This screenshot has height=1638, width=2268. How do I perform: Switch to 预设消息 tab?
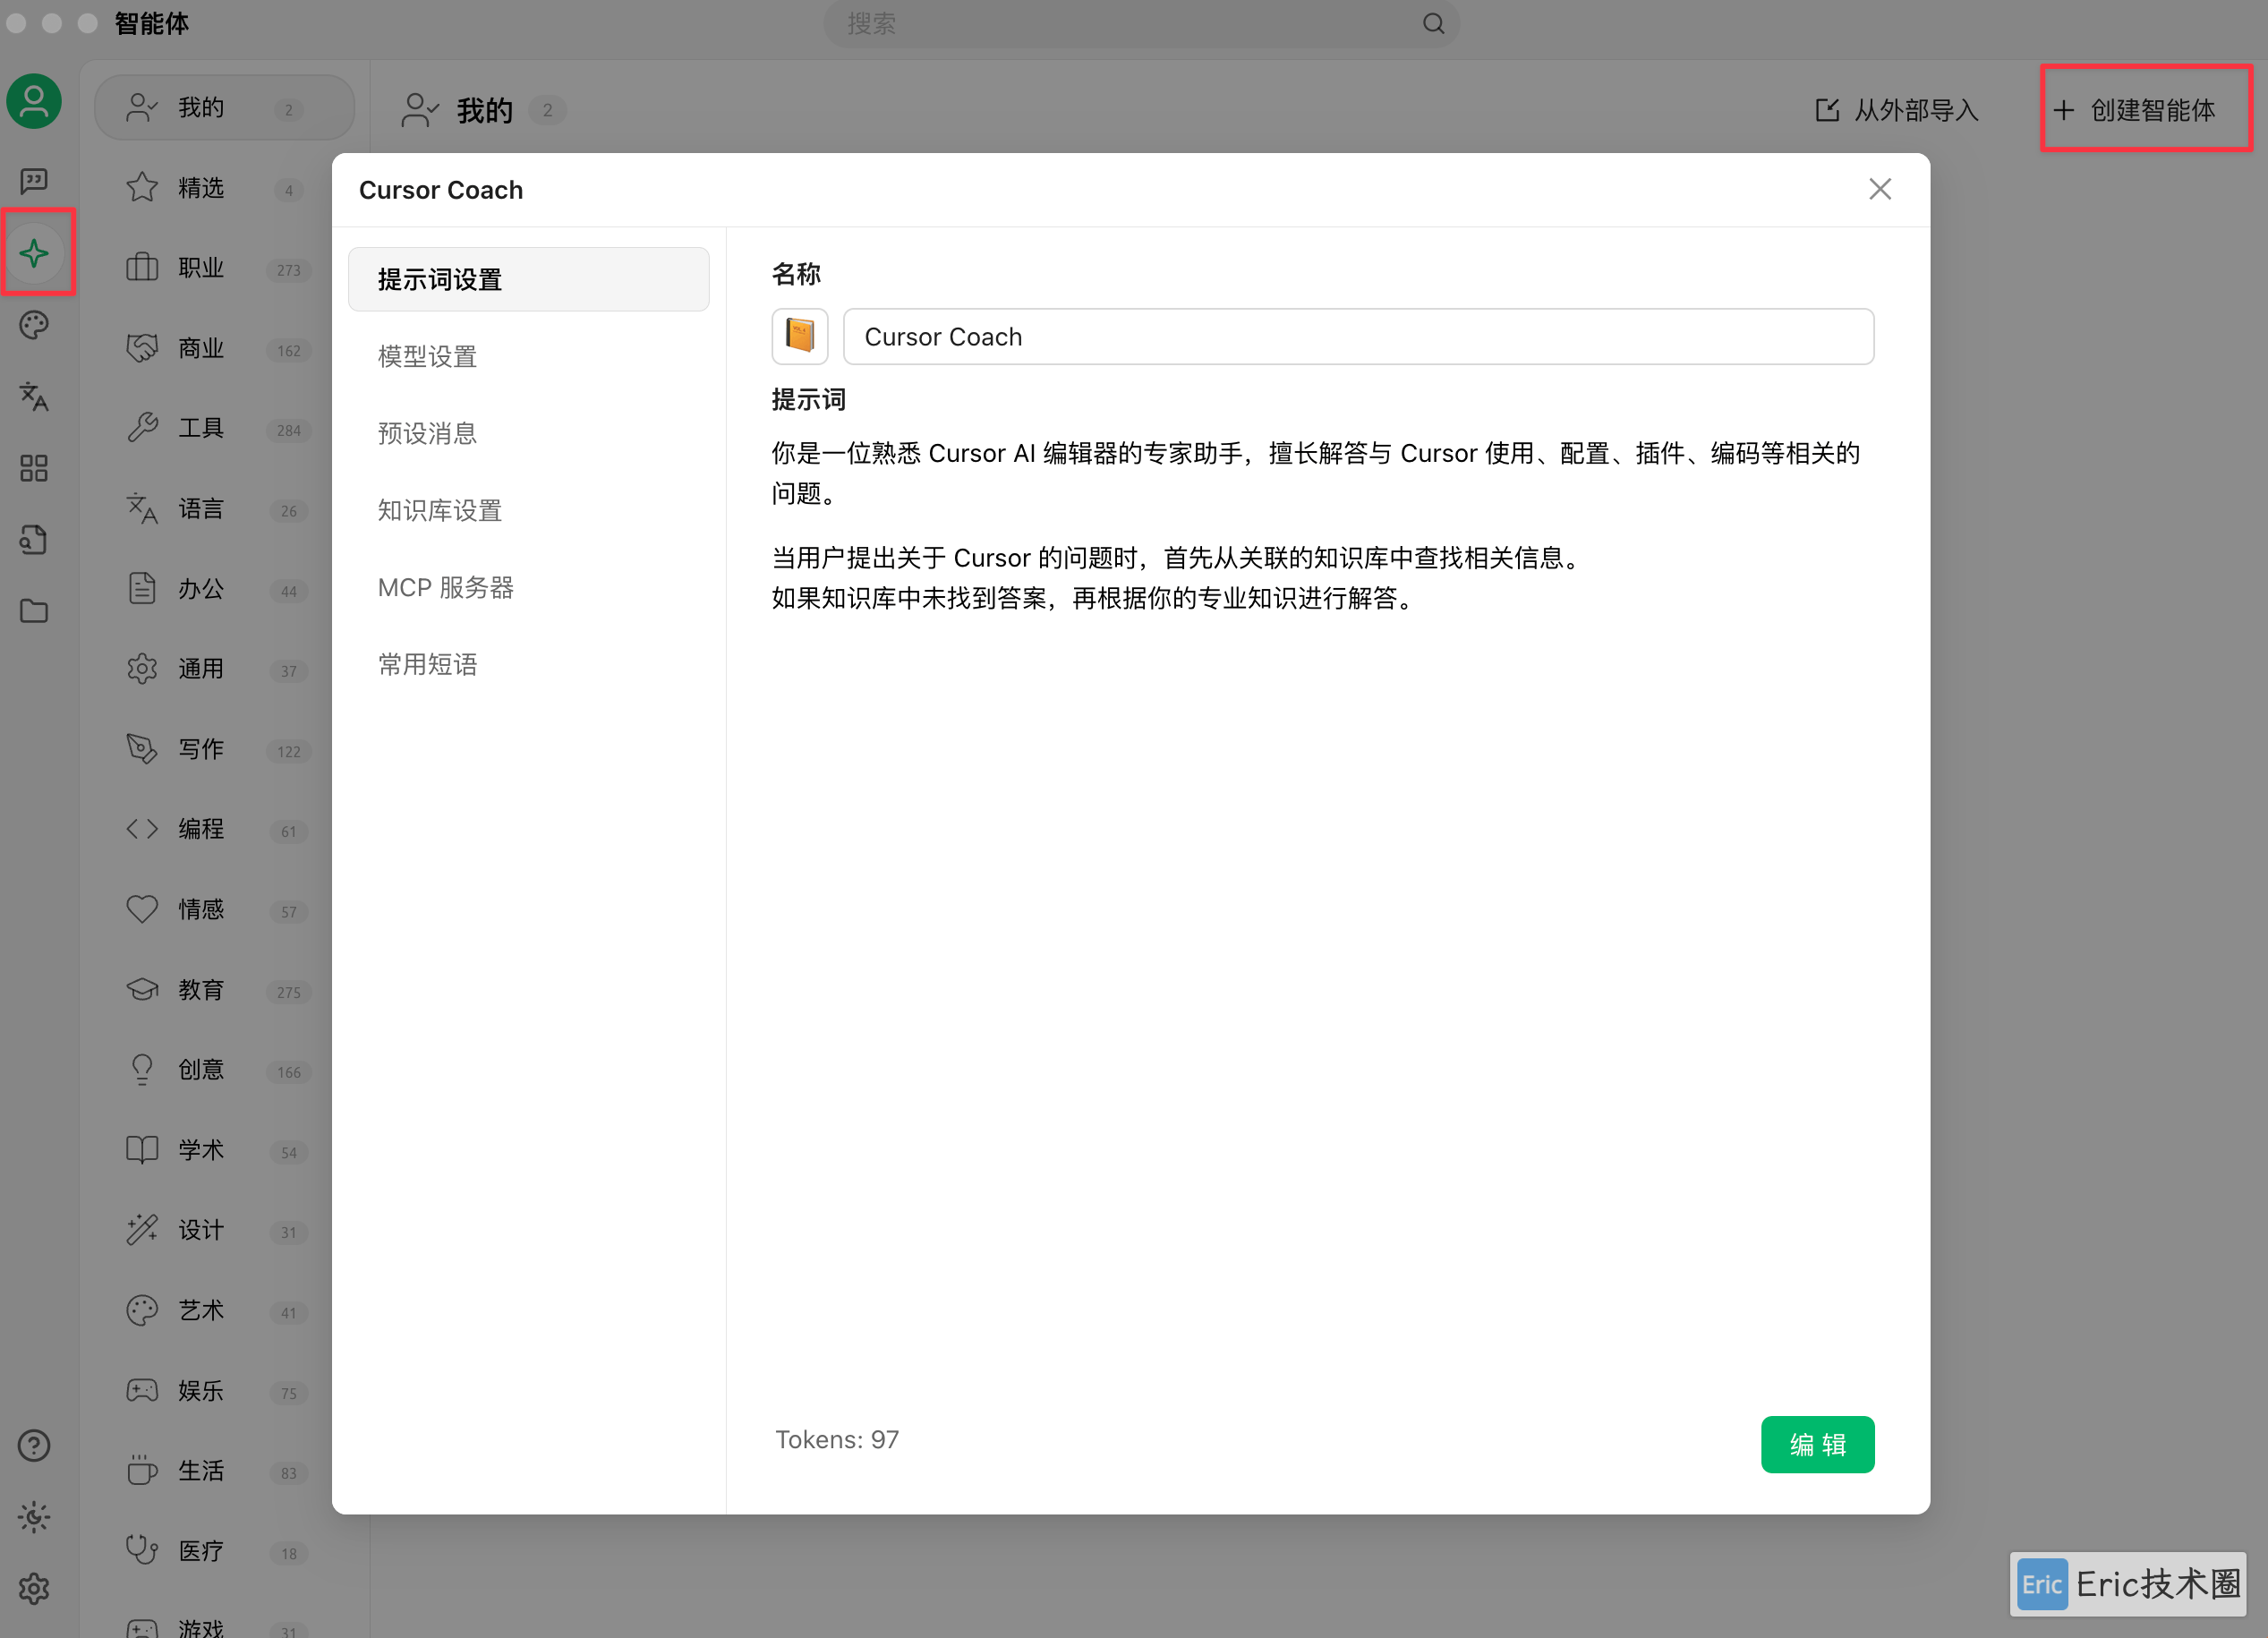click(x=528, y=433)
